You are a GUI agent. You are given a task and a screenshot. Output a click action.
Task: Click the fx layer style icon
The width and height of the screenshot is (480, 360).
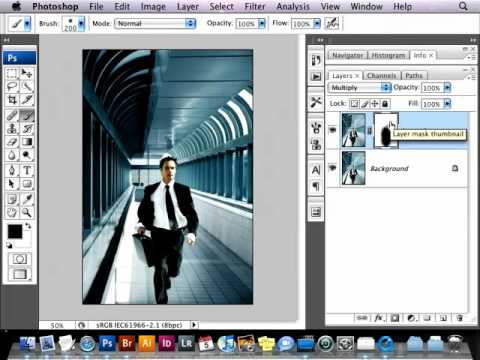coord(379,318)
